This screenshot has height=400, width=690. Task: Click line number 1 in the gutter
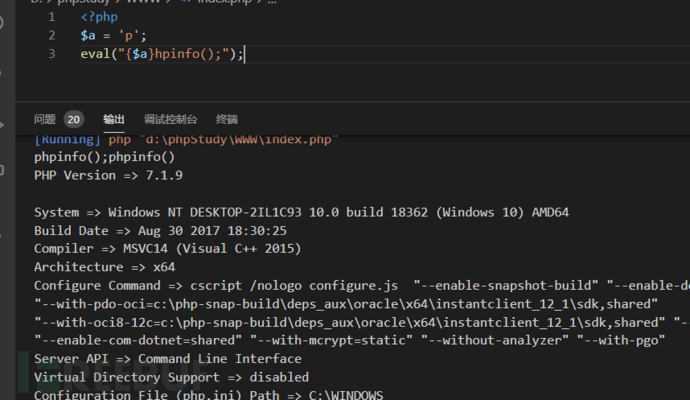point(52,17)
